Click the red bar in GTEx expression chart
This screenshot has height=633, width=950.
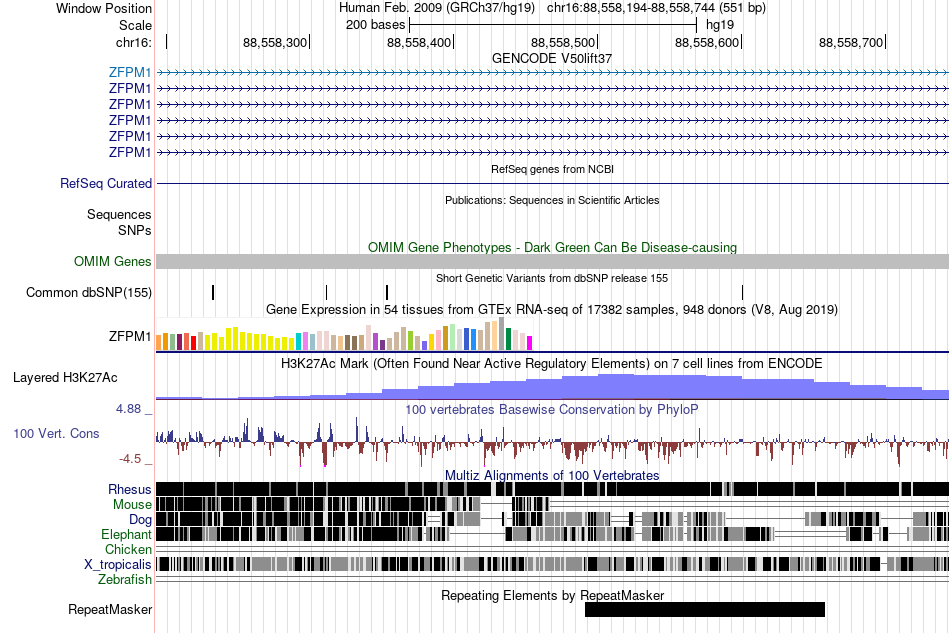(193, 343)
